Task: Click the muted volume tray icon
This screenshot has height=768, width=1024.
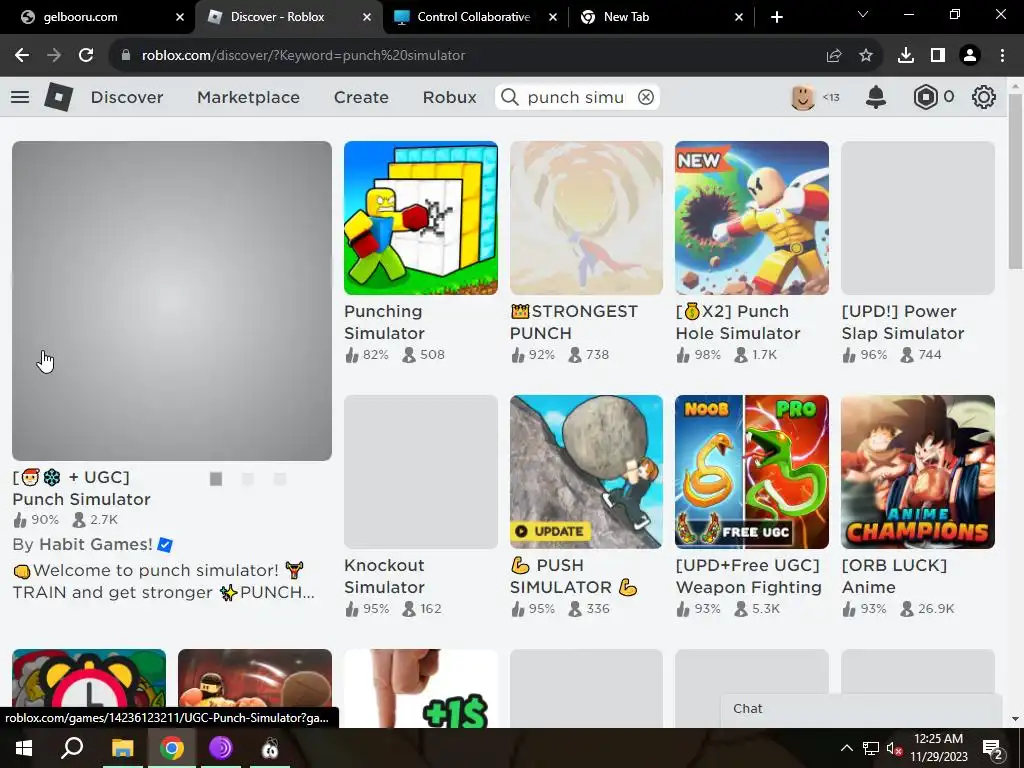Action: 895,749
